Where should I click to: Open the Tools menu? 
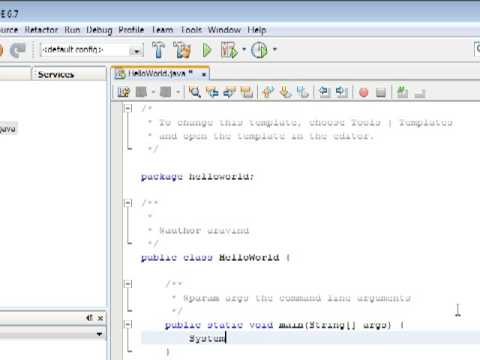pyautogui.click(x=191, y=30)
